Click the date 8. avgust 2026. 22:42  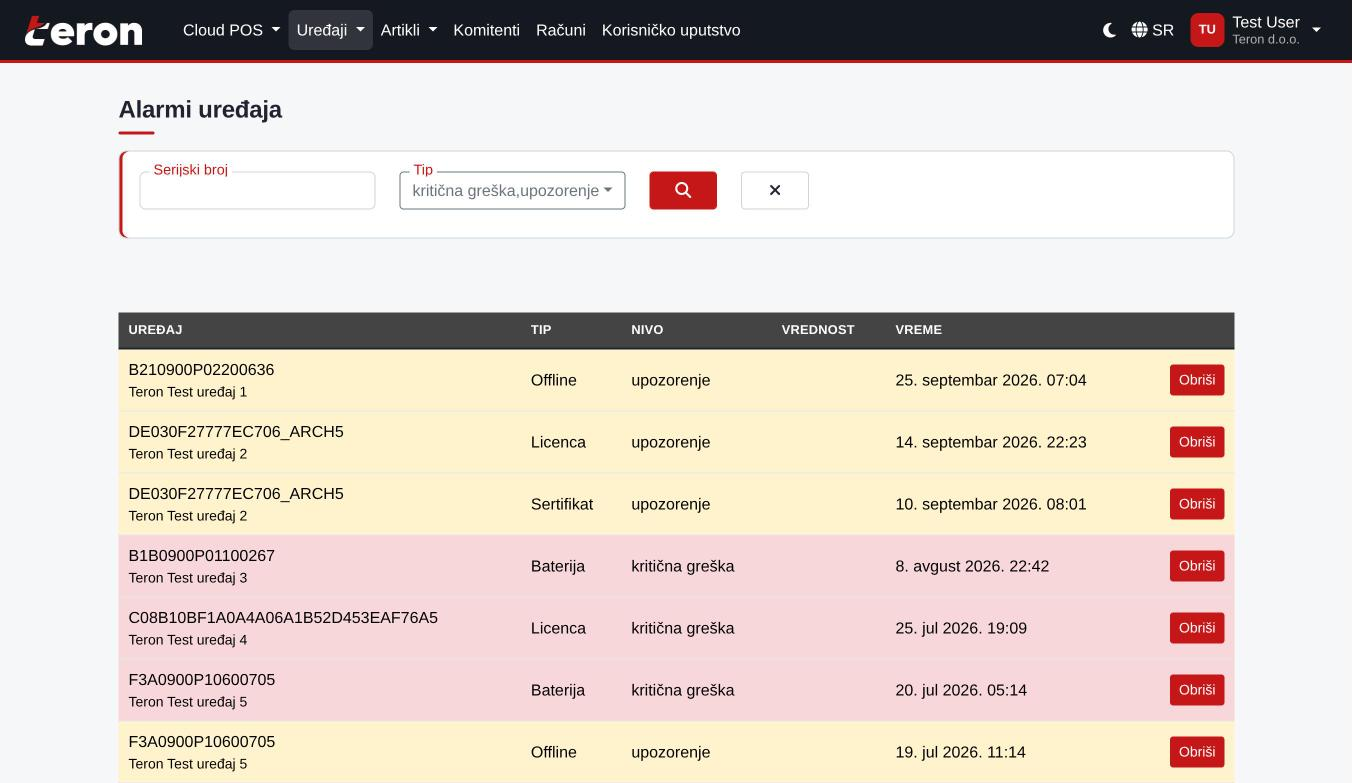(x=972, y=566)
